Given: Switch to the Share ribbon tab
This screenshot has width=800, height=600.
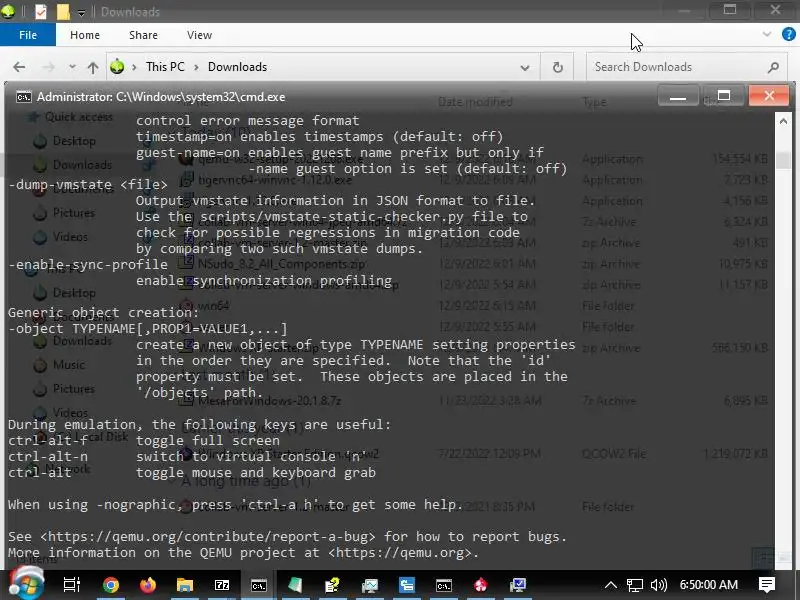Looking at the screenshot, I should [x=143, y=35].
